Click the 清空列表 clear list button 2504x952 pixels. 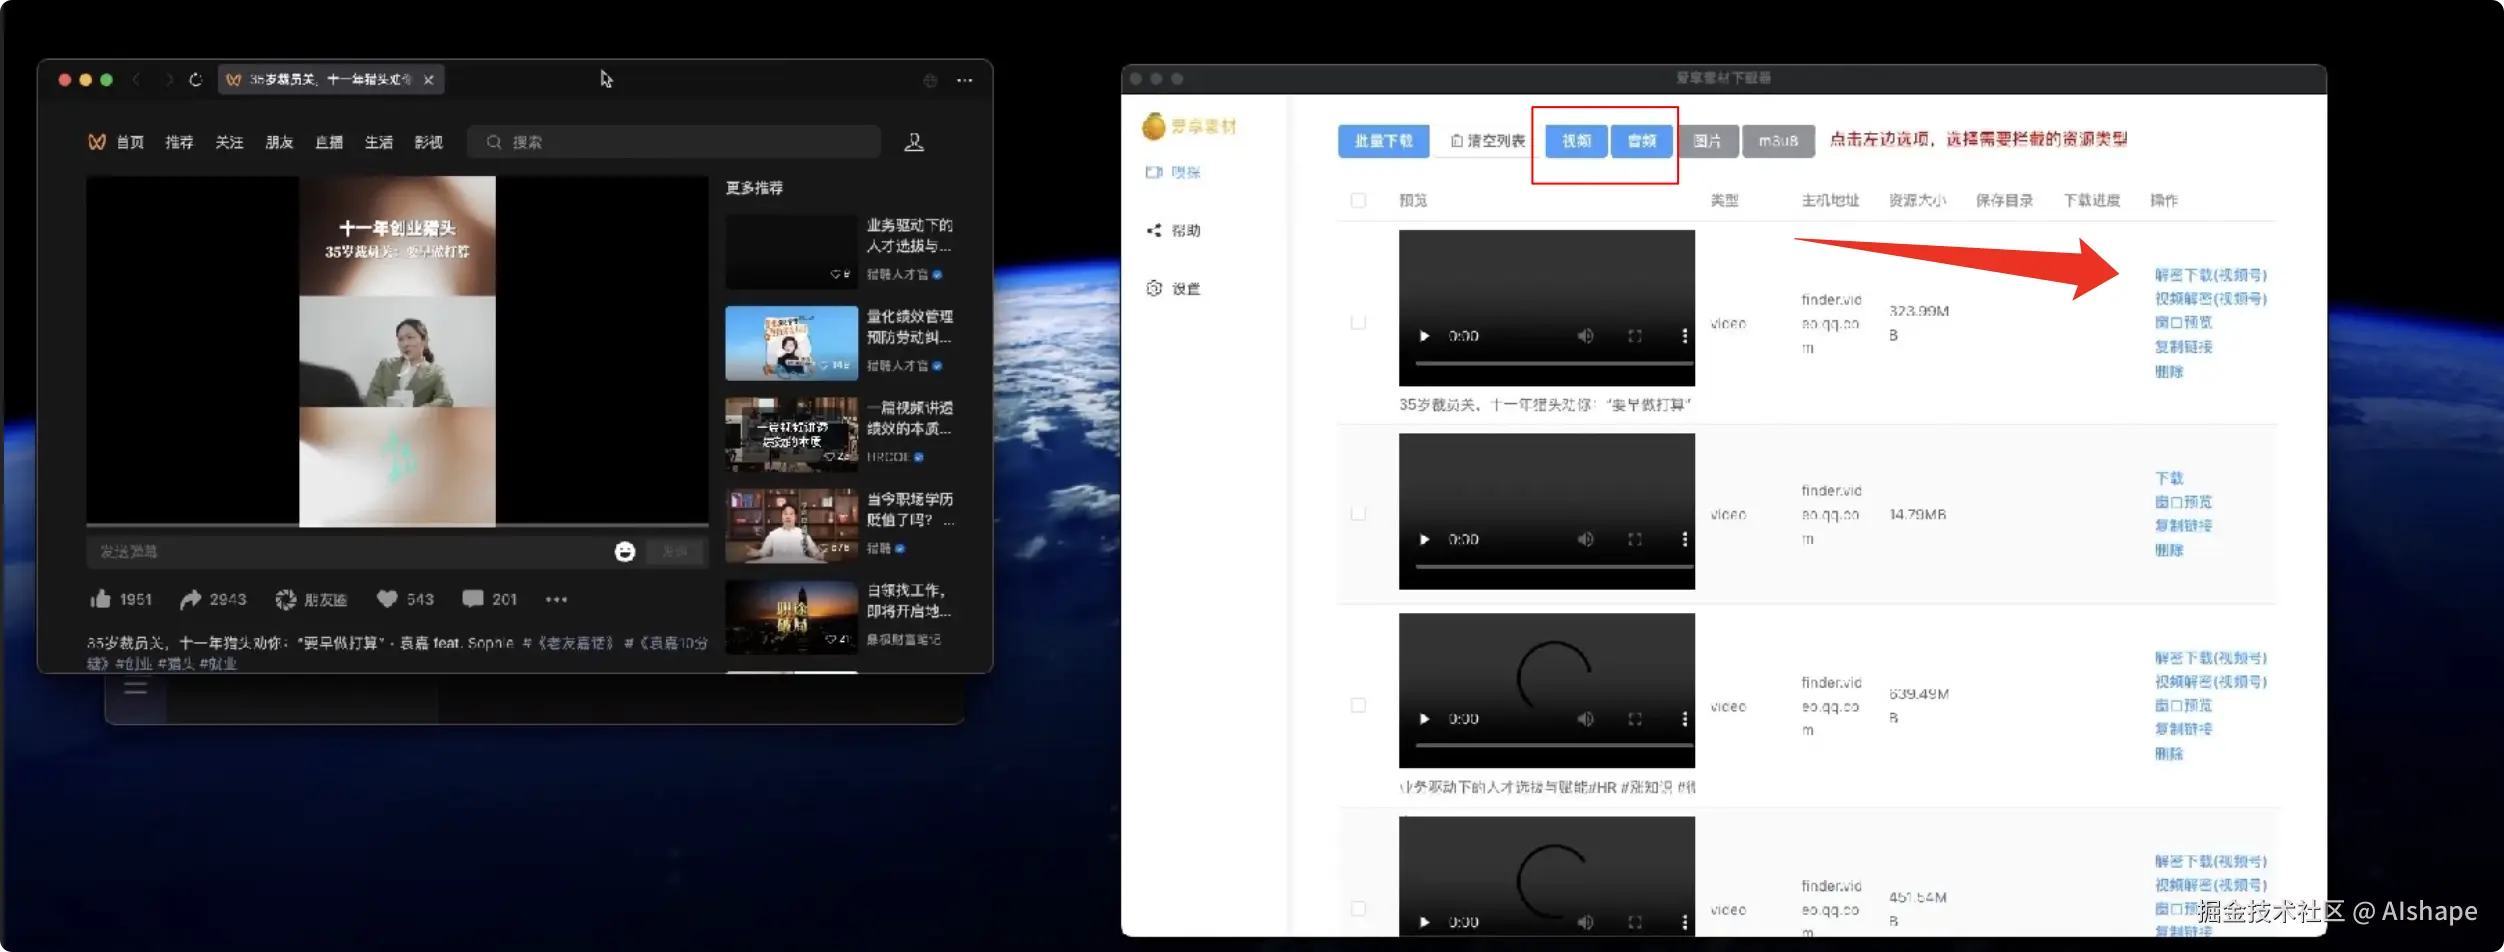pos(1488,141)
